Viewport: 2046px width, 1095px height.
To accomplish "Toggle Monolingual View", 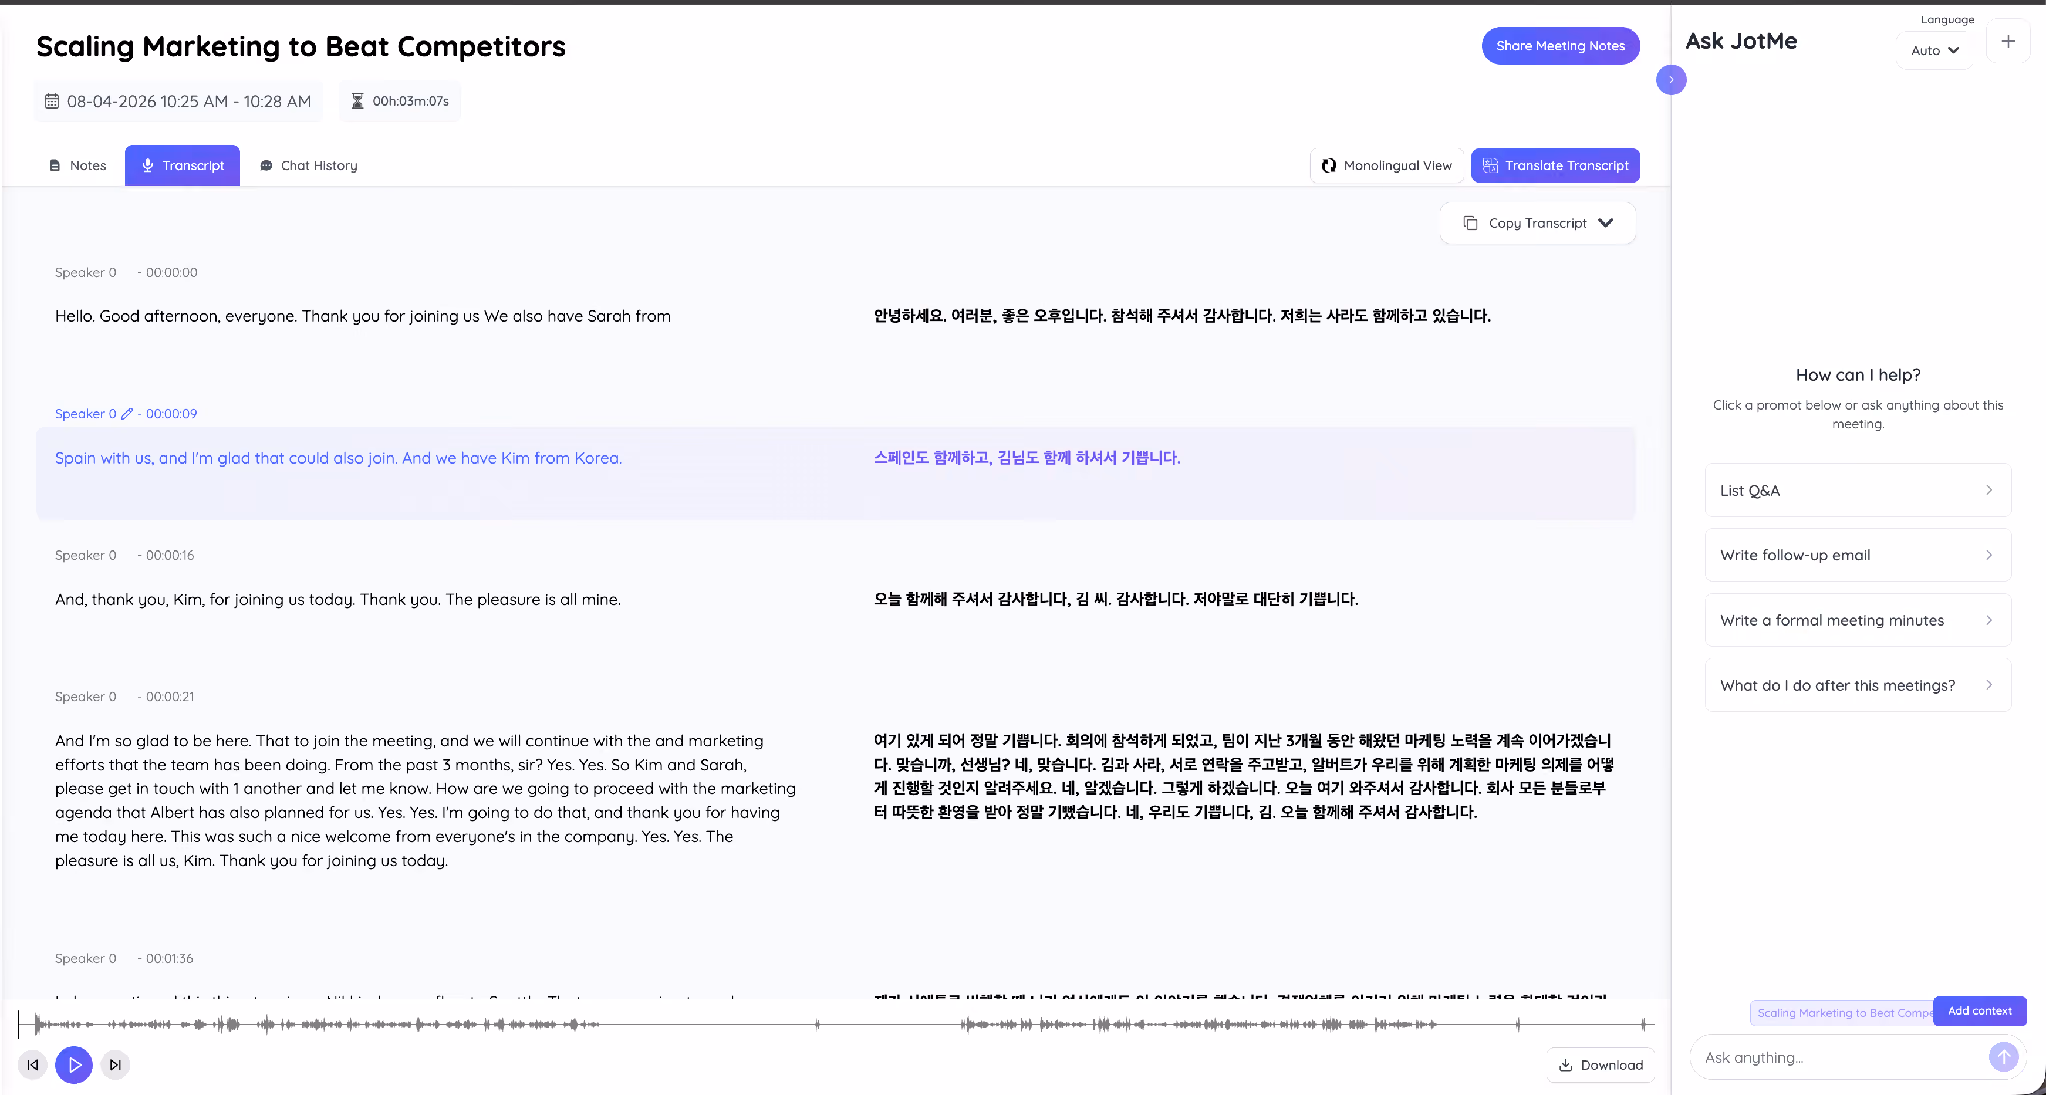I will click(x=1387, y=166).
